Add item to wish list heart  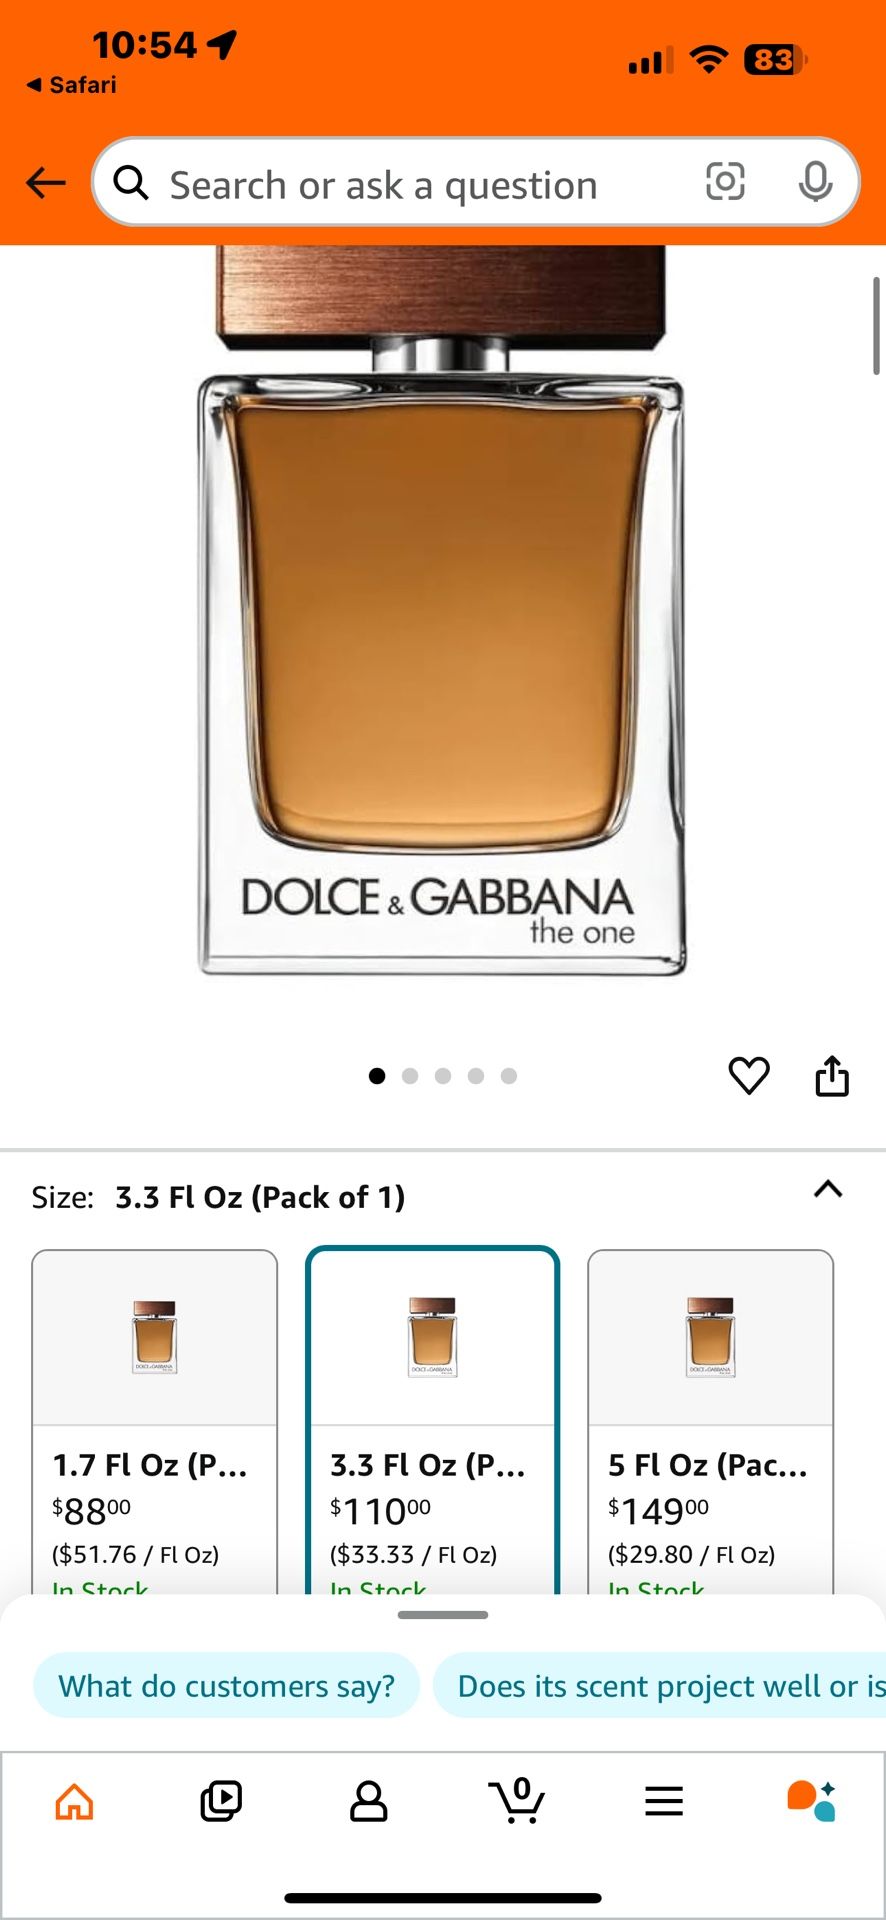(x=749, y=1076)
